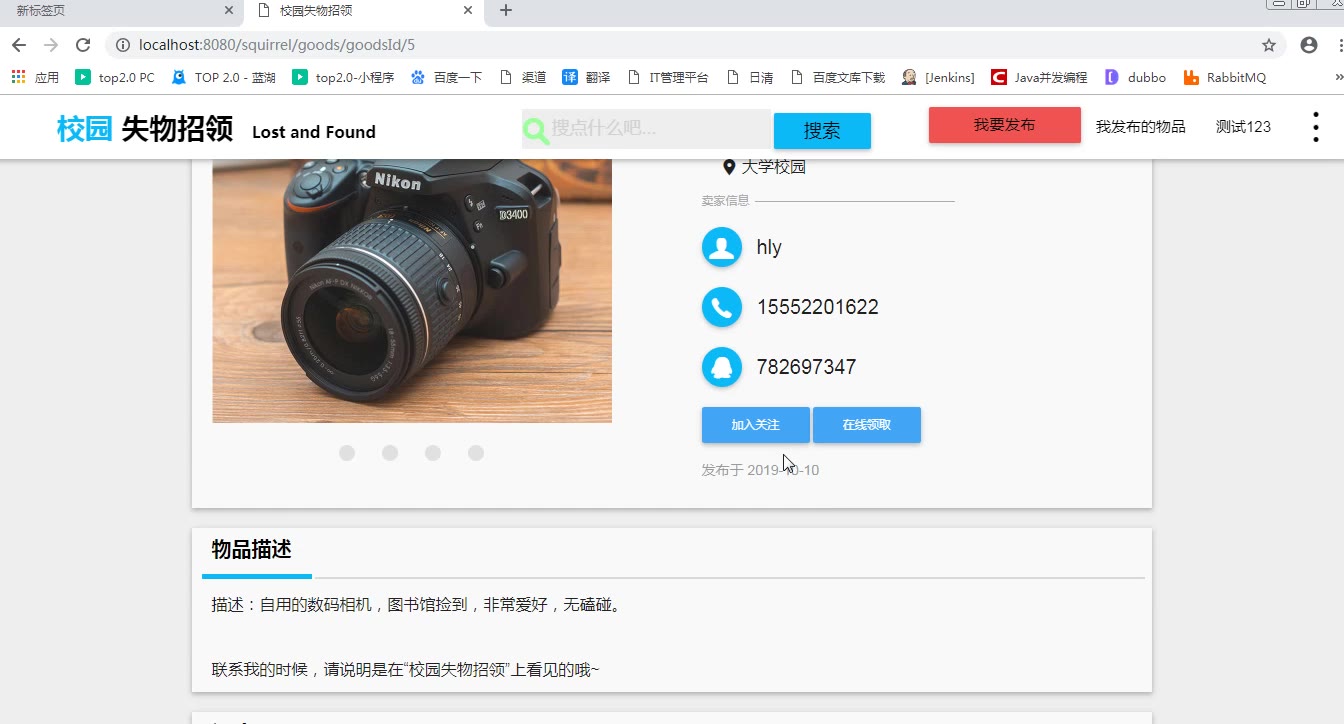This screenshot has width=1344, height=724.
Task: Open 我发布的物品 menu item
Action: coord(1140,127)
